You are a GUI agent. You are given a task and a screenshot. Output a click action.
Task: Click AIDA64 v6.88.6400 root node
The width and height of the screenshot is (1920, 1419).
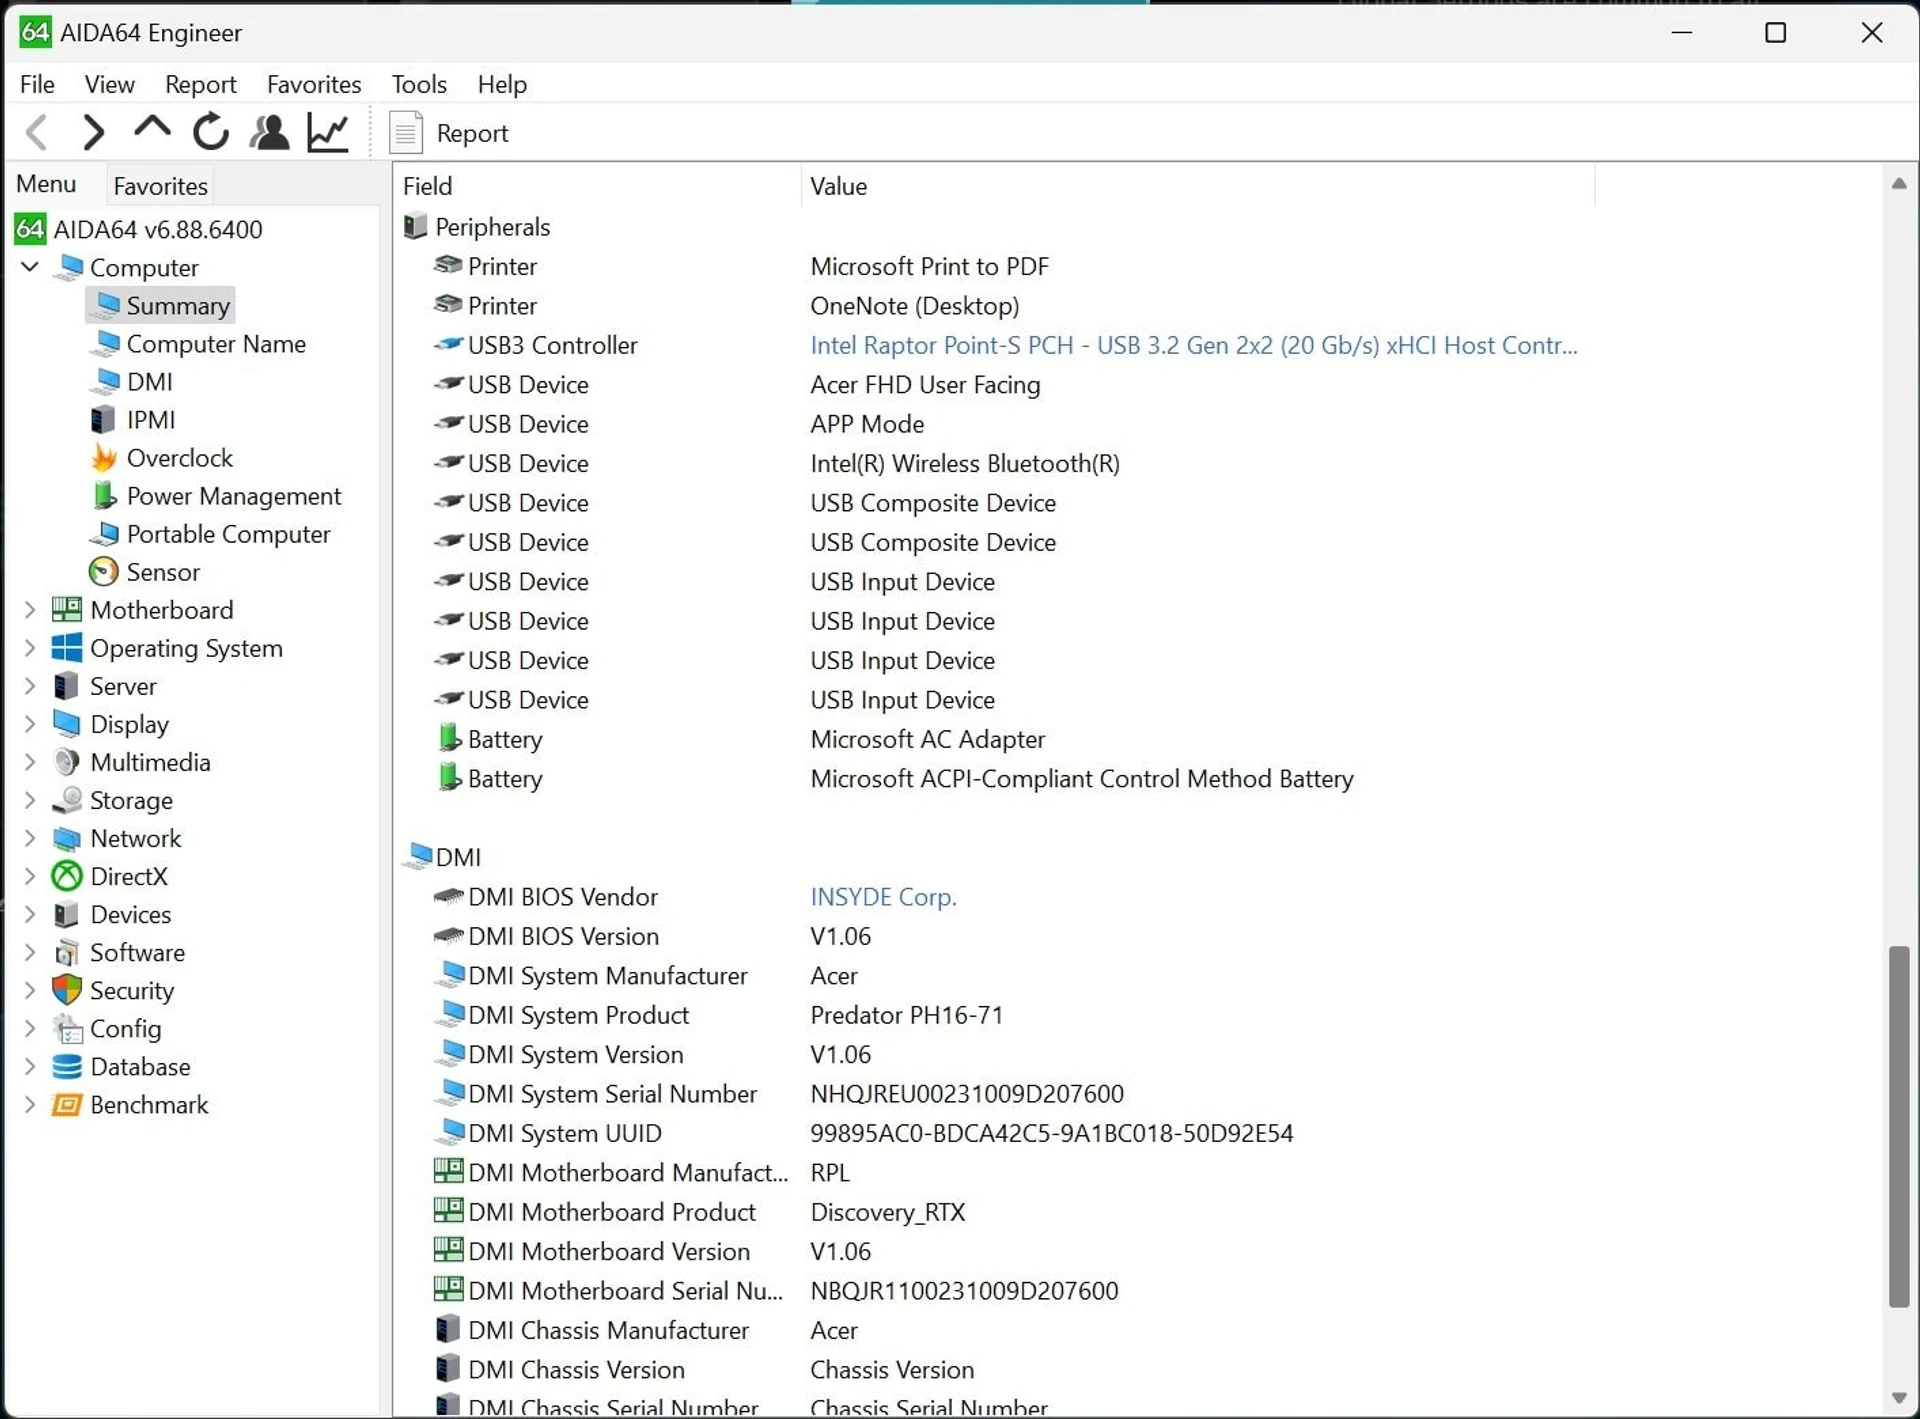click(139, 229)
